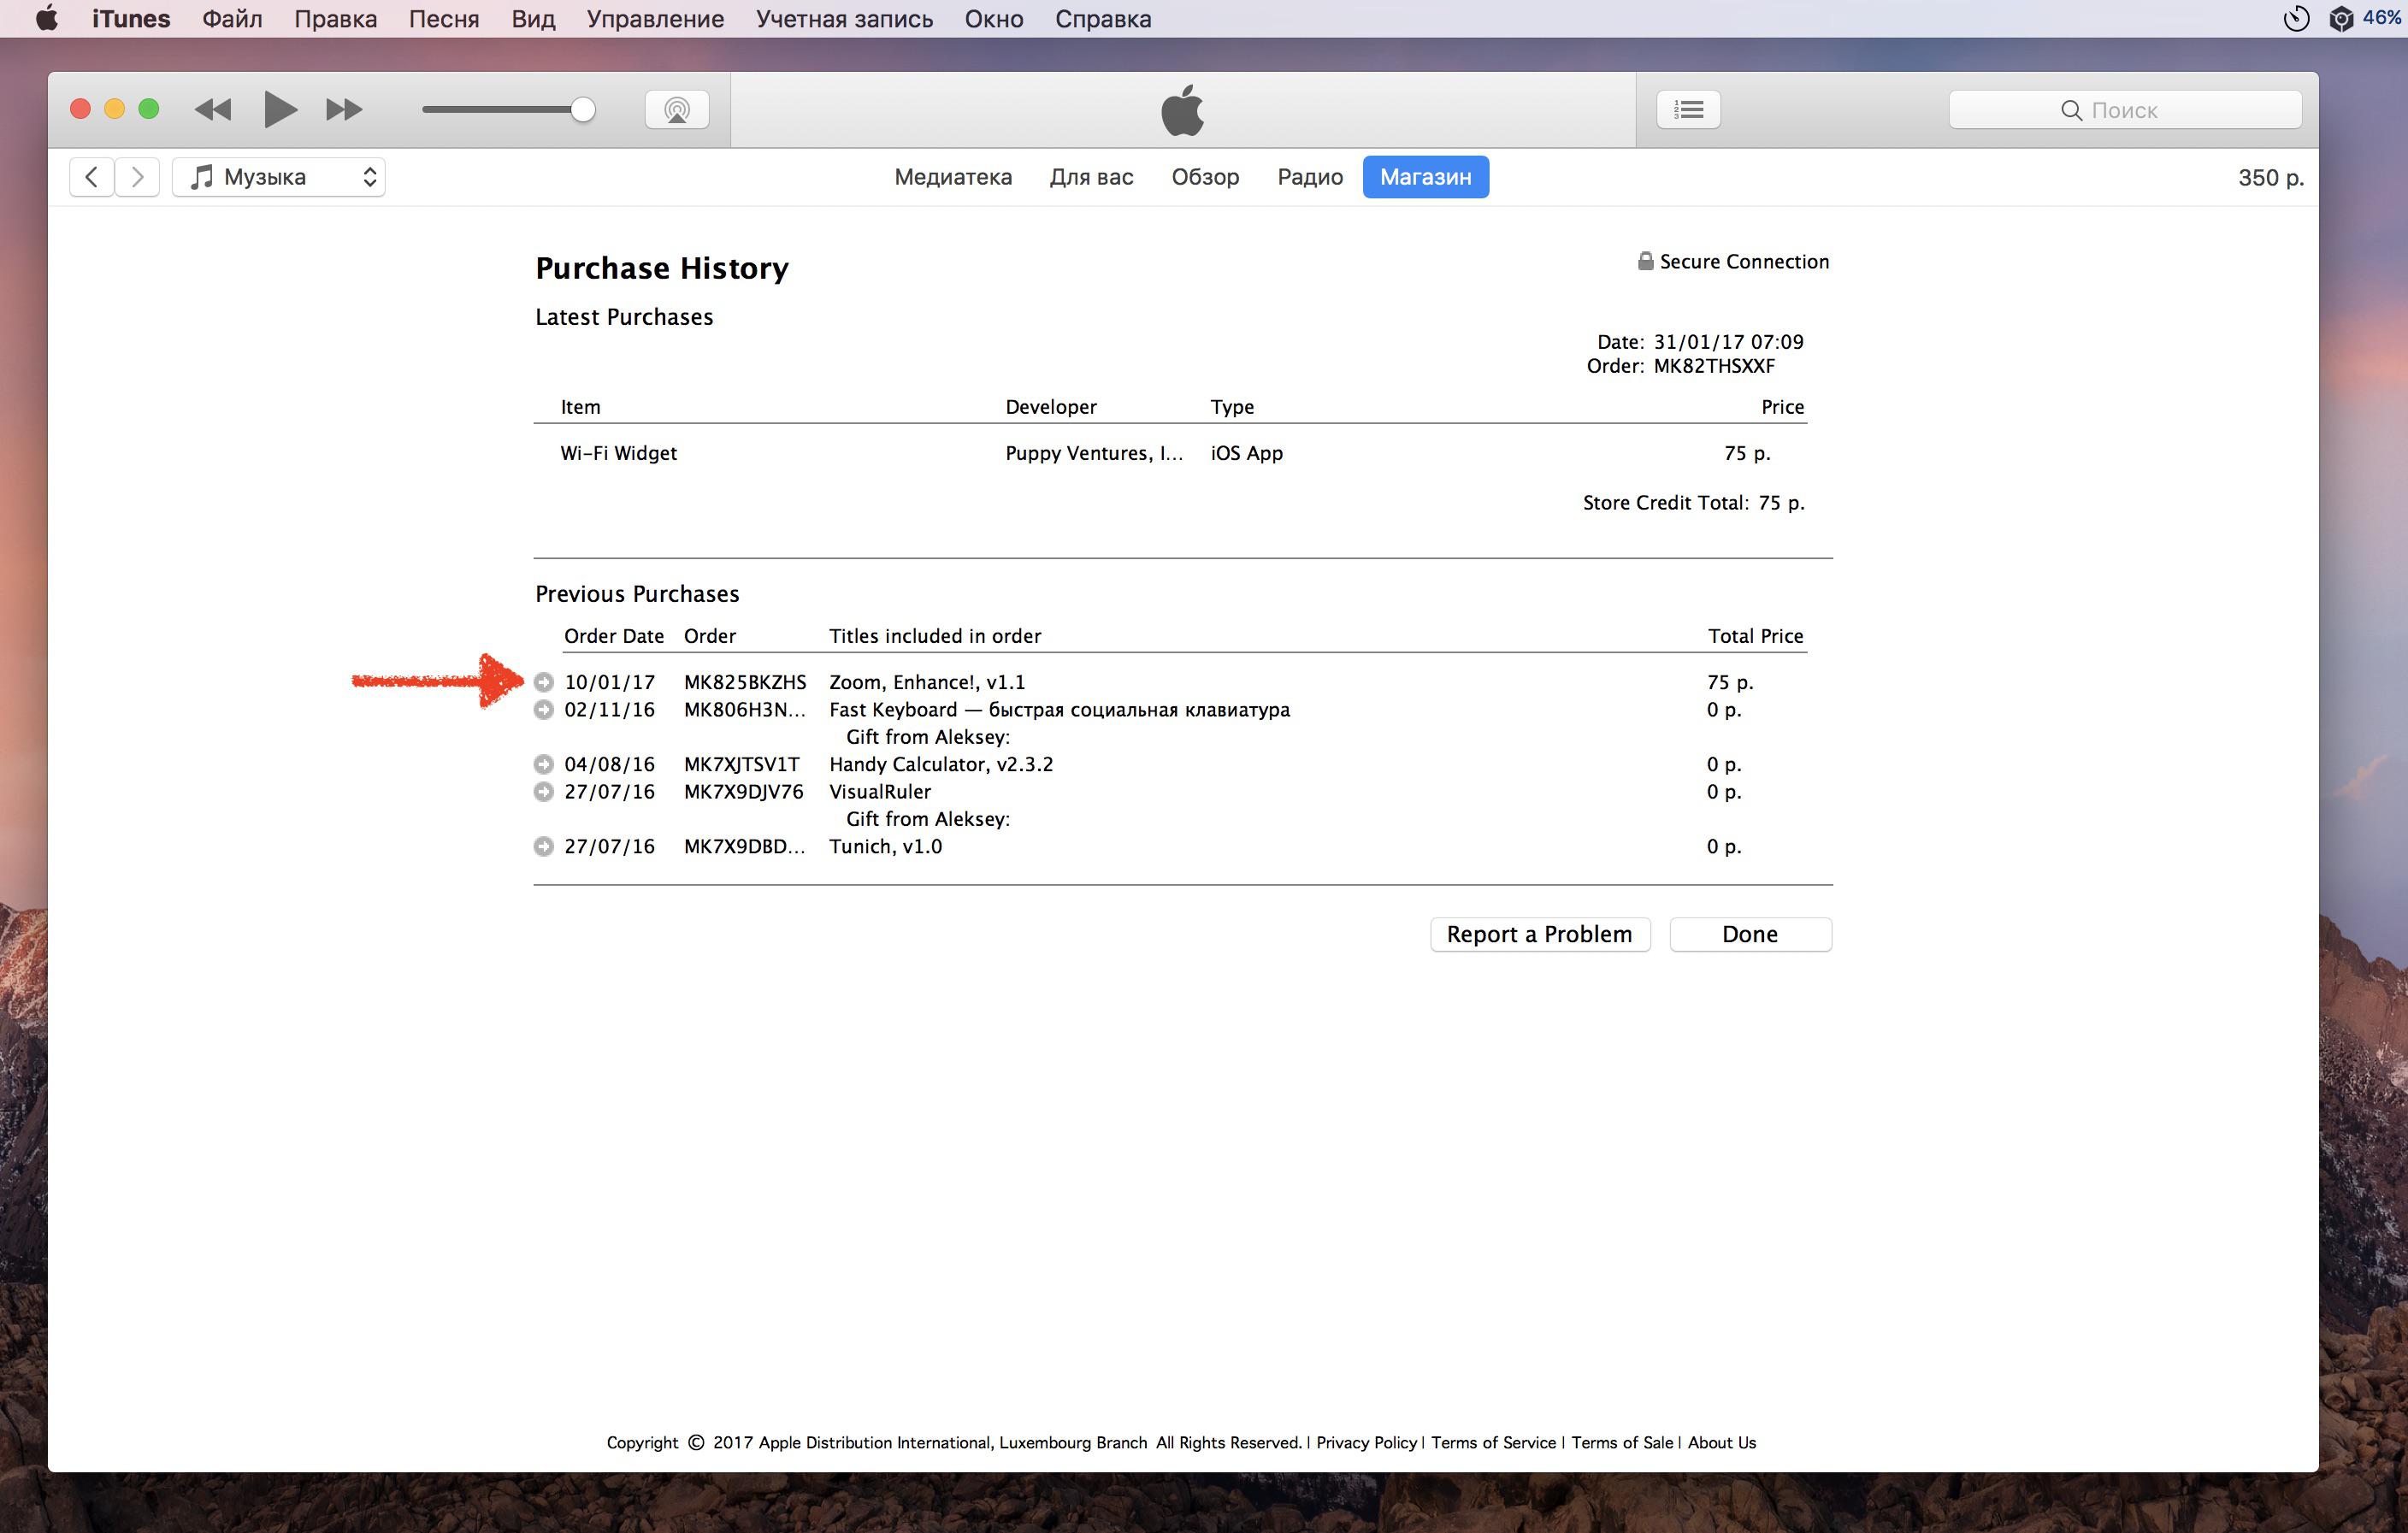
Task: Click the hexagon status icon in menu bar
Action: click(2340, 19)
